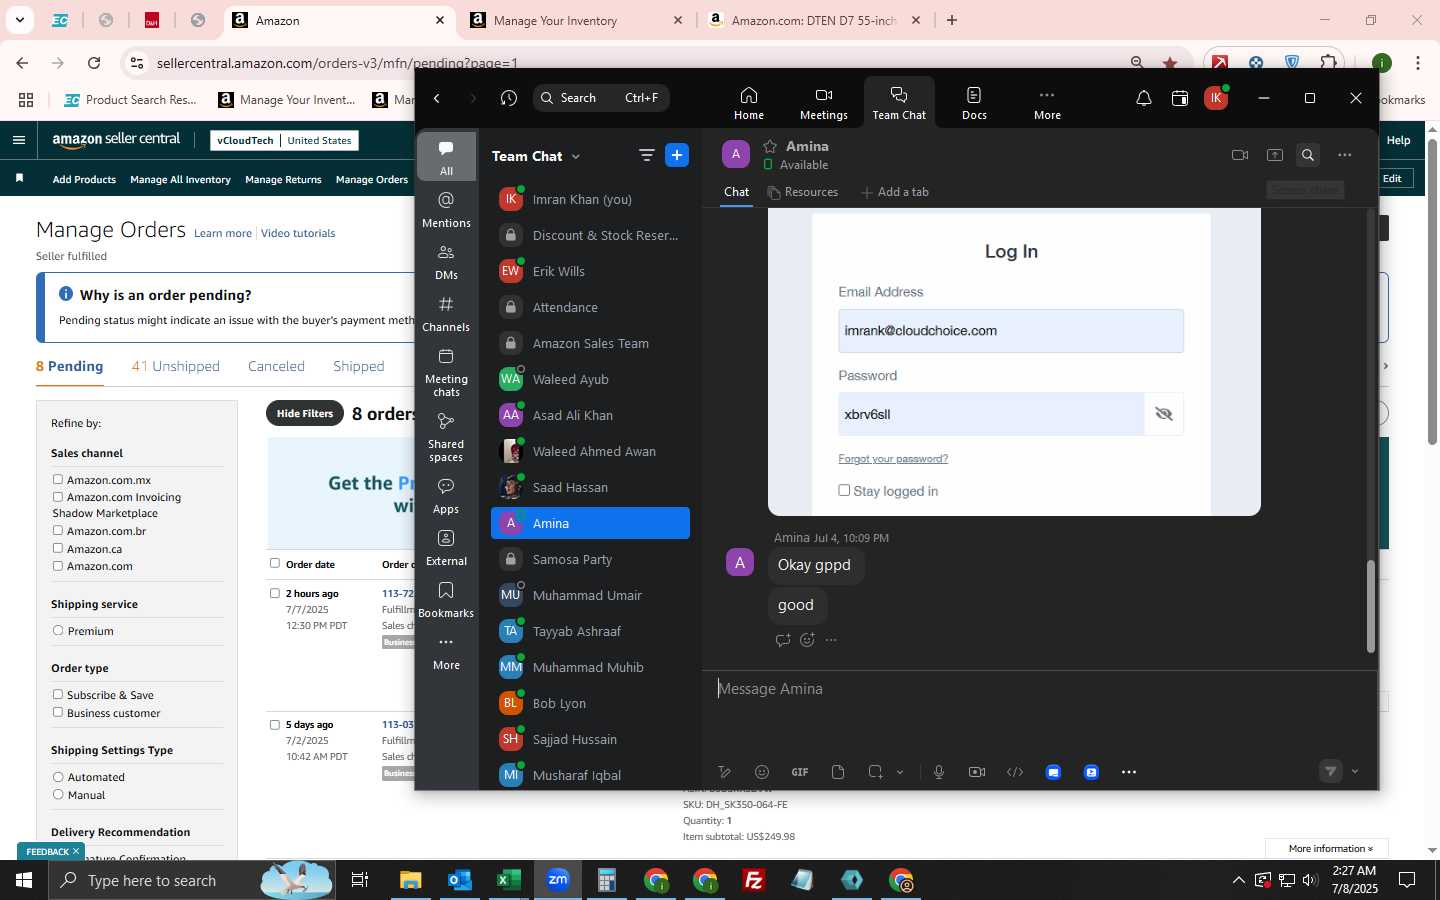Open the calendar icon next to the notifications bell
Viewport: 1440px width, 900px height.
(1180, 98)
